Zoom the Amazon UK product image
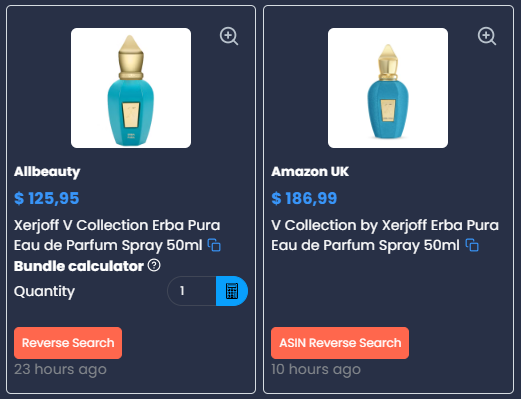This screenshot has height=399, width=521. coord(487,36)
